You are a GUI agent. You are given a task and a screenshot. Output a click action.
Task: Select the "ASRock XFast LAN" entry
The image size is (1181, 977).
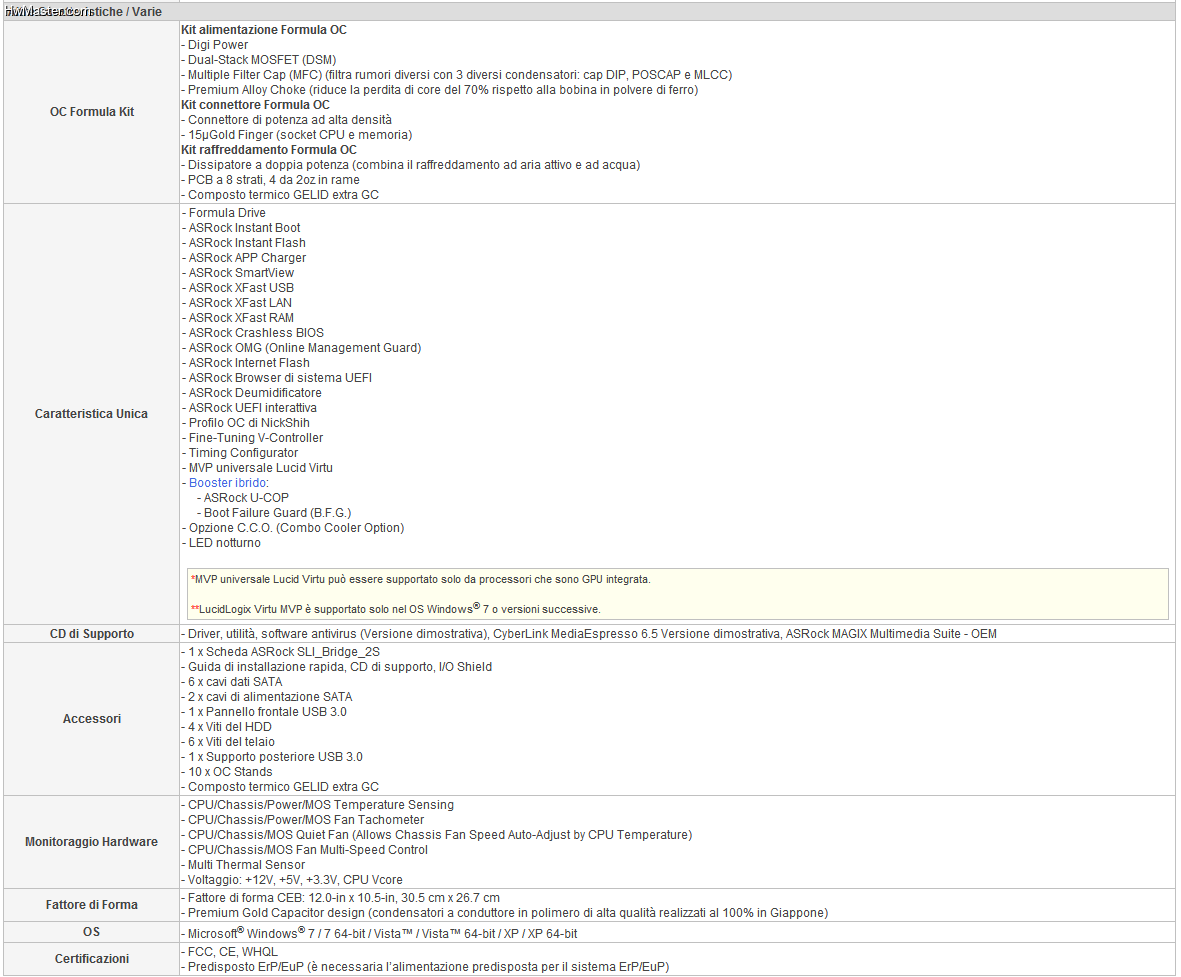click(237, 304)
